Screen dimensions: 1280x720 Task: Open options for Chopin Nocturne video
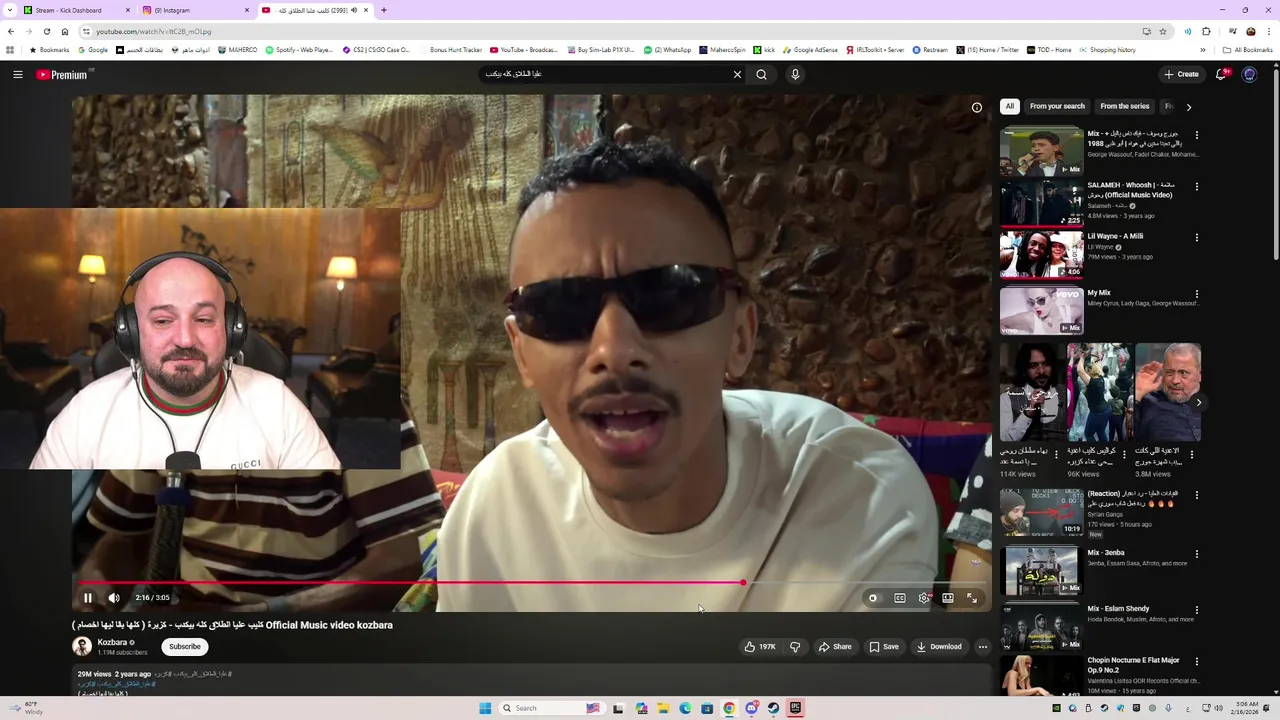point(1197,662)
